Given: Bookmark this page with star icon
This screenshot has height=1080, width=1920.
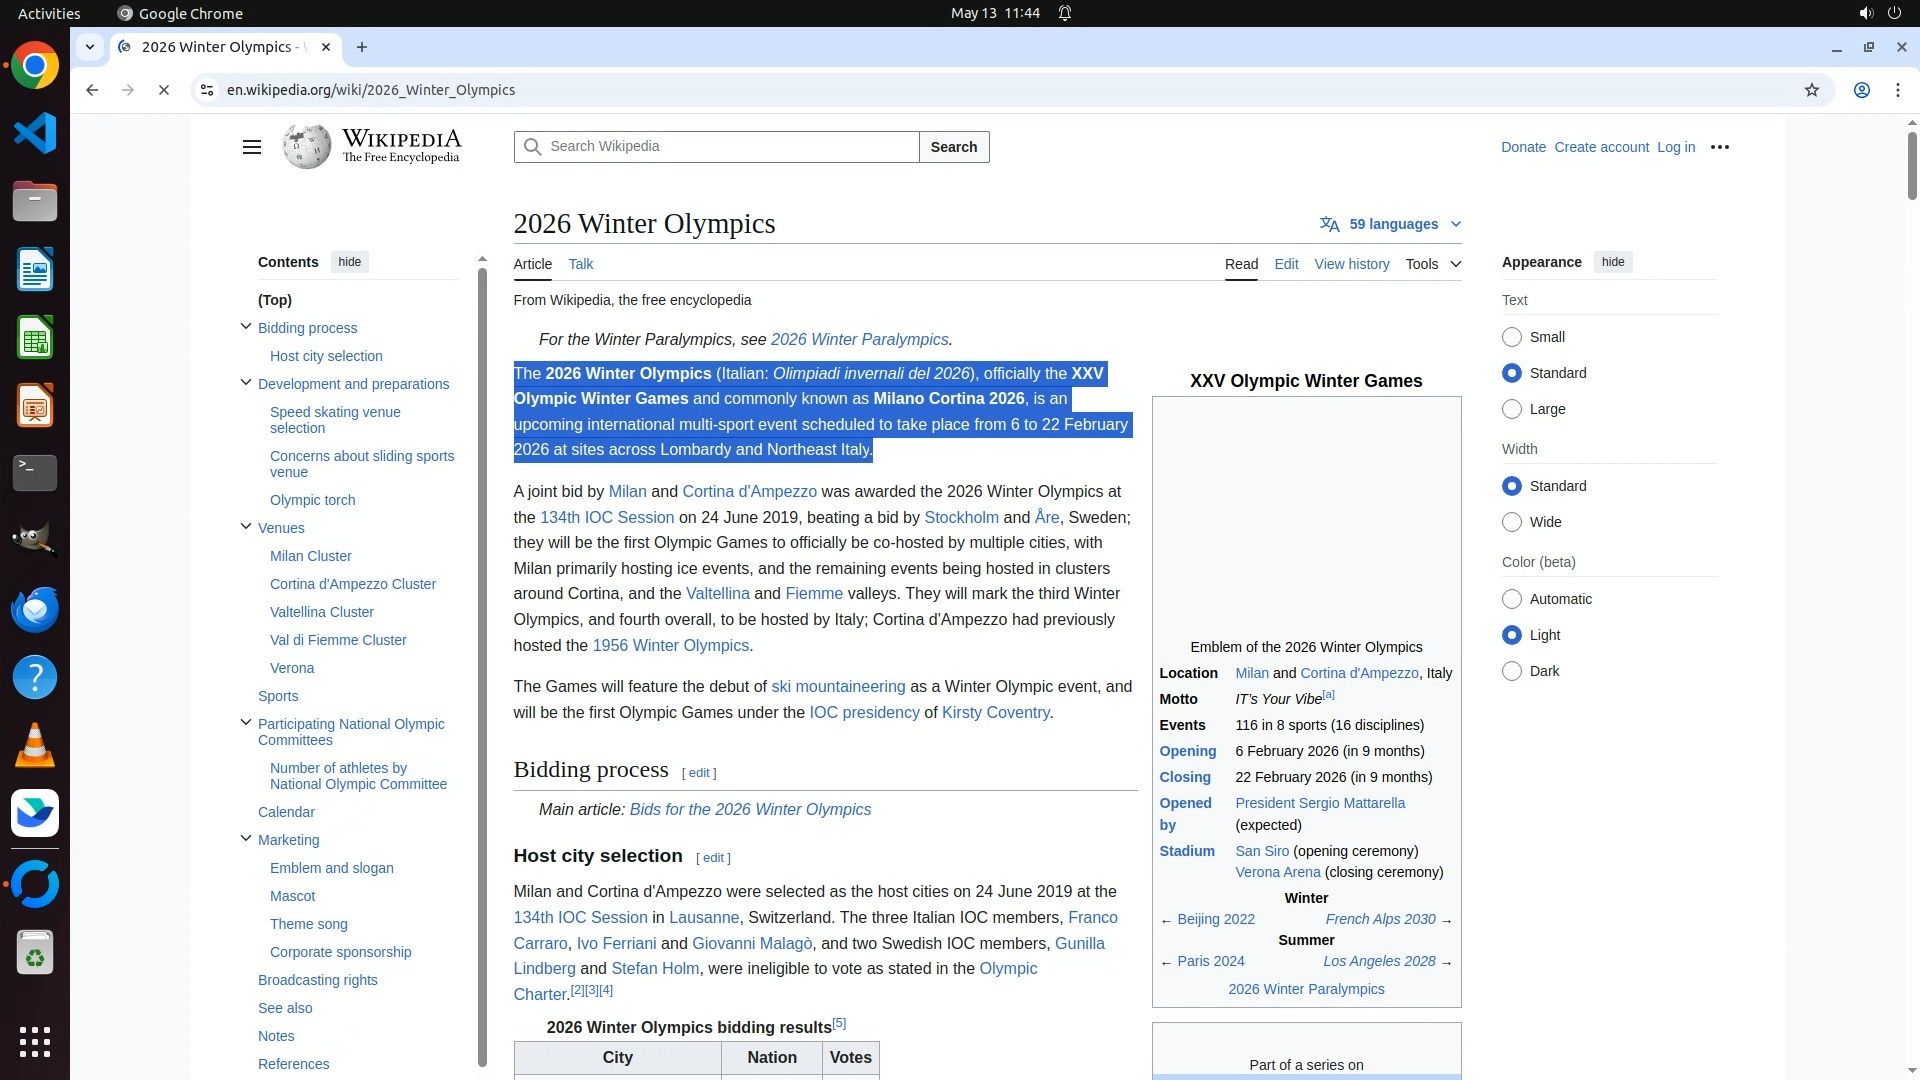Looking at the screenshot, I should 1811,90.
